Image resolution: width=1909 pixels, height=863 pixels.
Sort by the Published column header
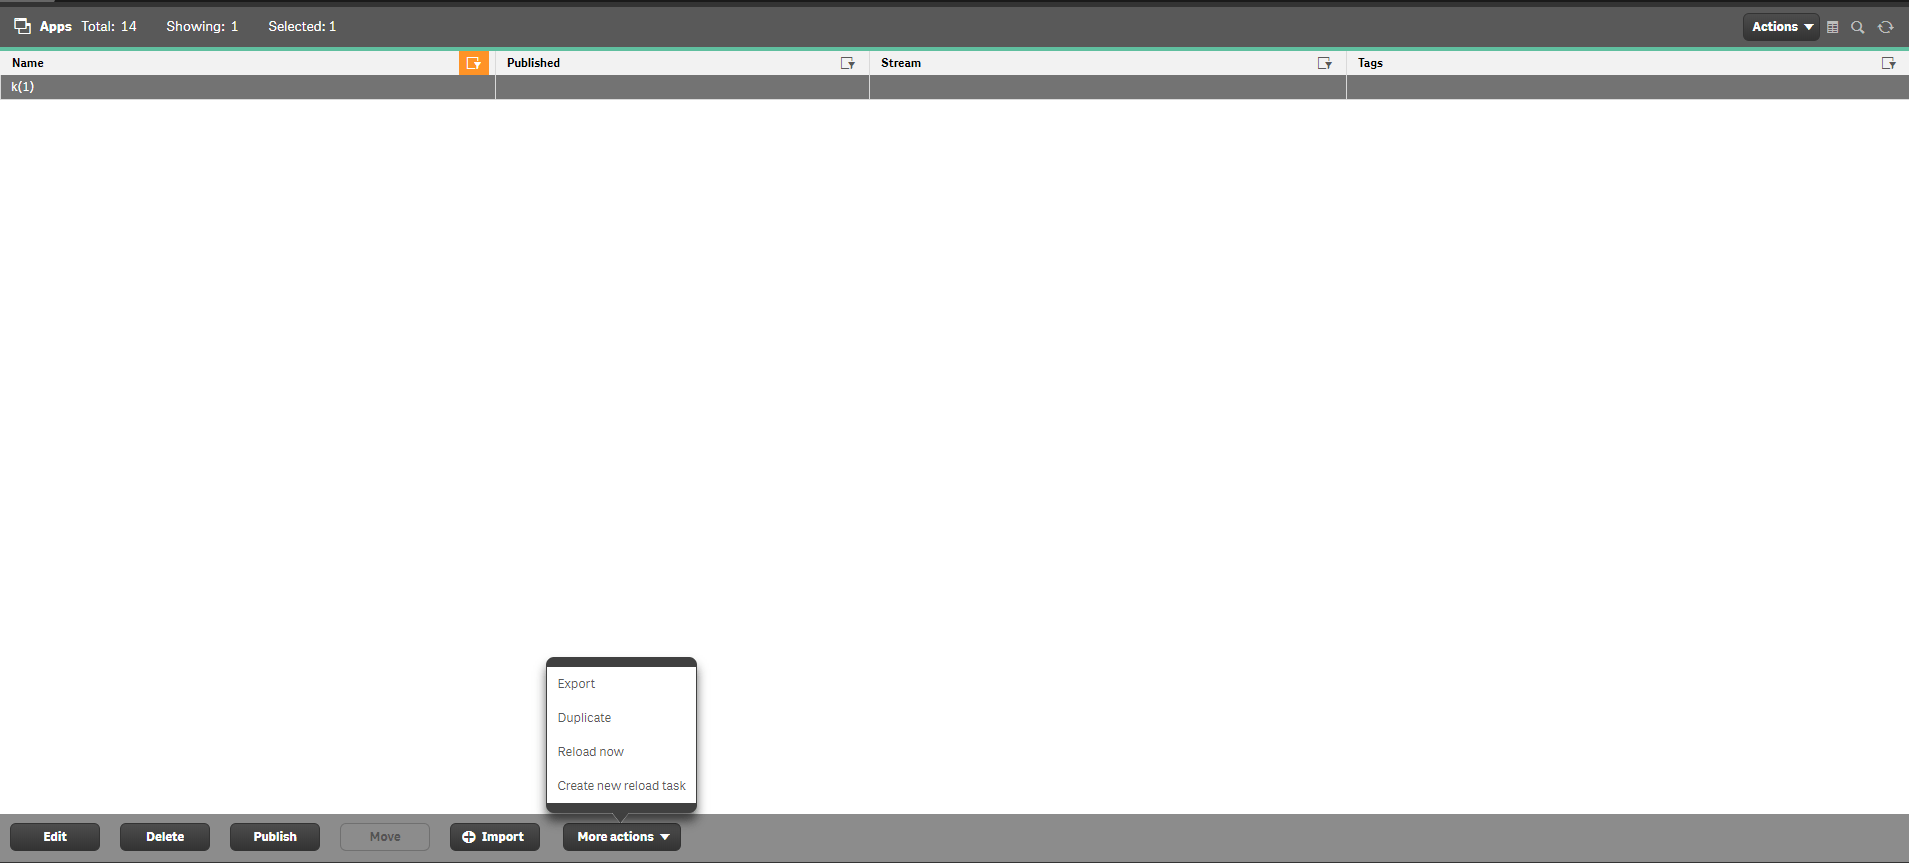533,63
